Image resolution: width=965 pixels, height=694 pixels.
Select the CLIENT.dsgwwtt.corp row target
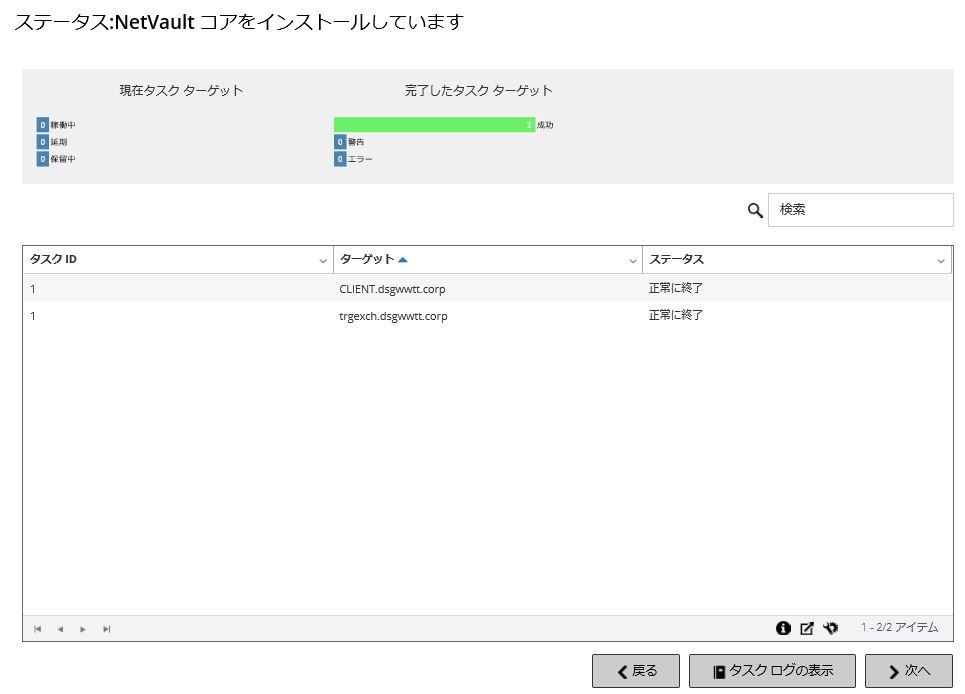tap(392, 289)
